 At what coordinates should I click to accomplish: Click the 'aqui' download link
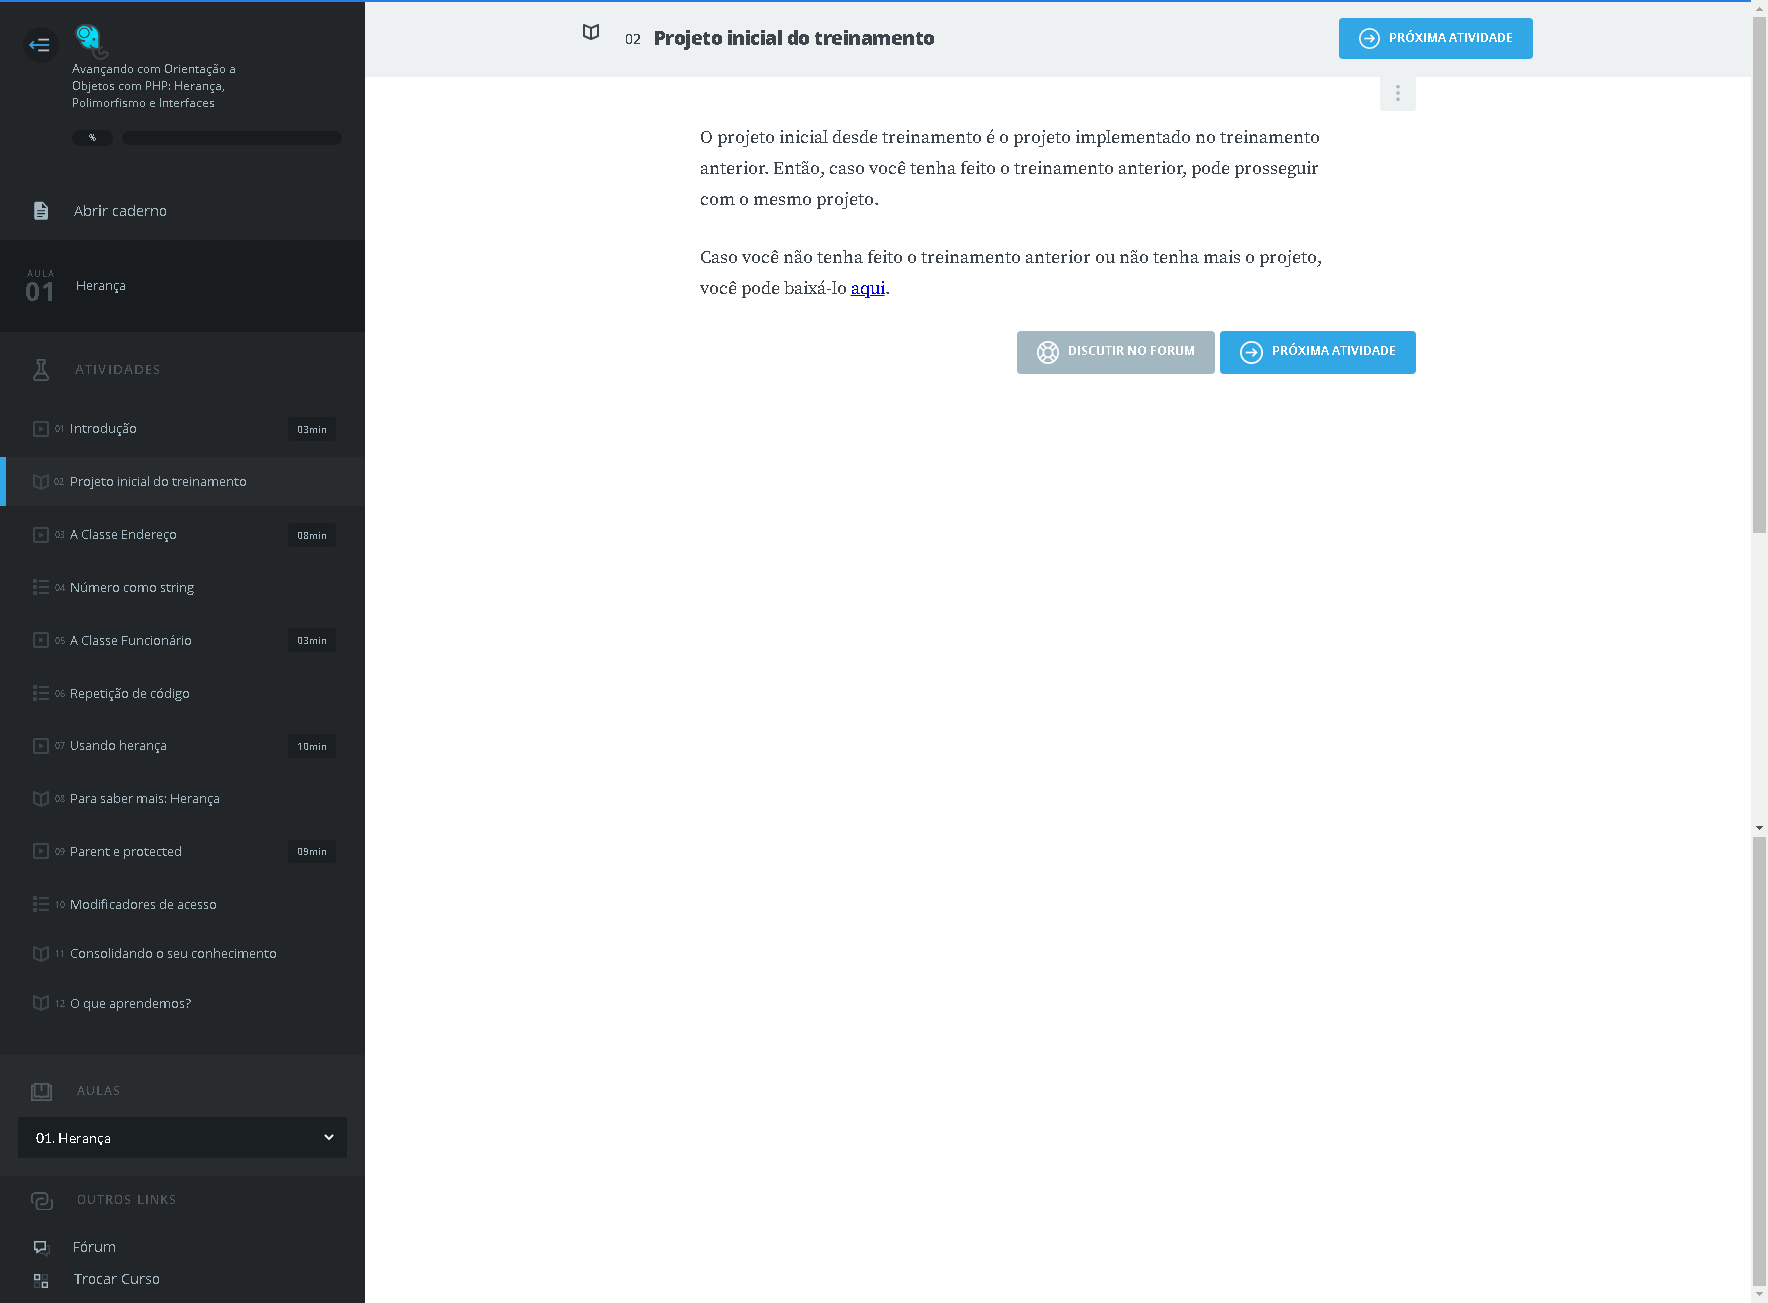867,289
